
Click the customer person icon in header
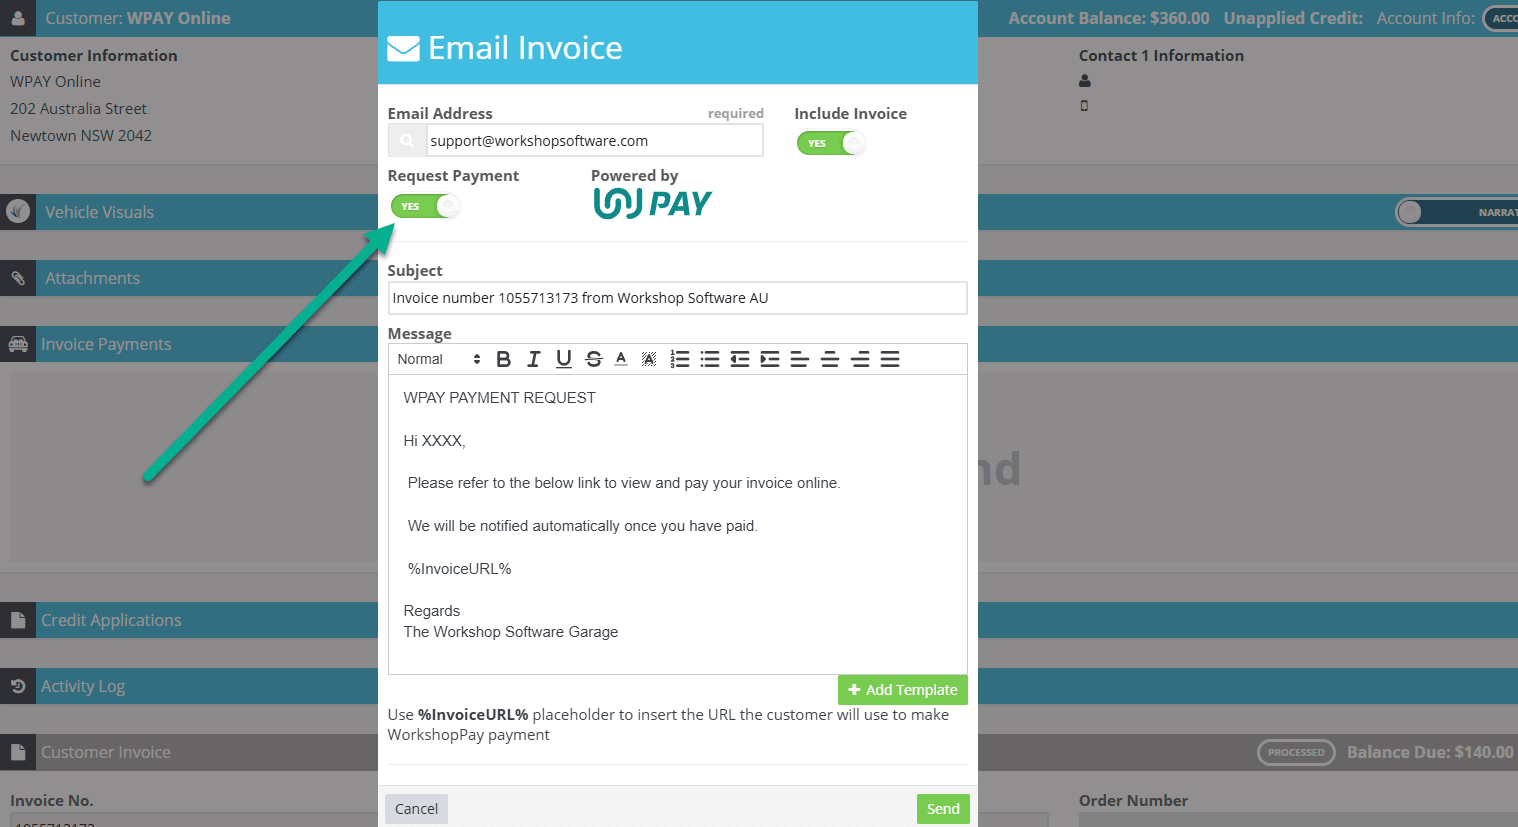click(18, 18)
